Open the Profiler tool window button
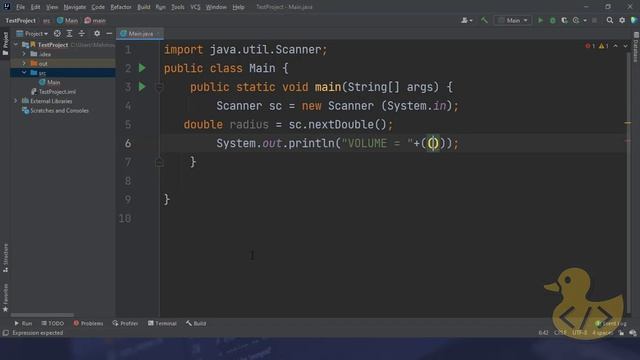This screenshot has width=640, height=360. click(125, 323)
